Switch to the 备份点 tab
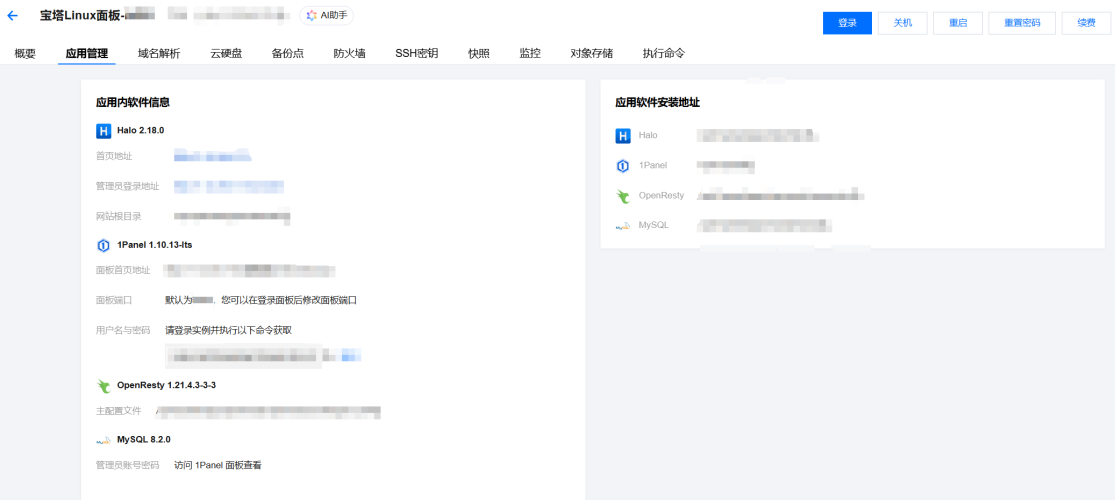 (288, 53)
